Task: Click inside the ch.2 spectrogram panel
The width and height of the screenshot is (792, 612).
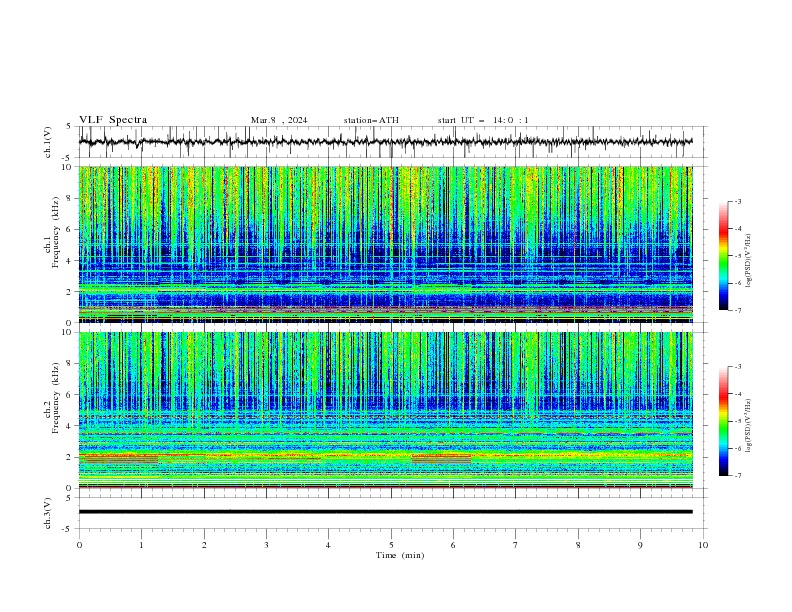Action: coord(385,410)
